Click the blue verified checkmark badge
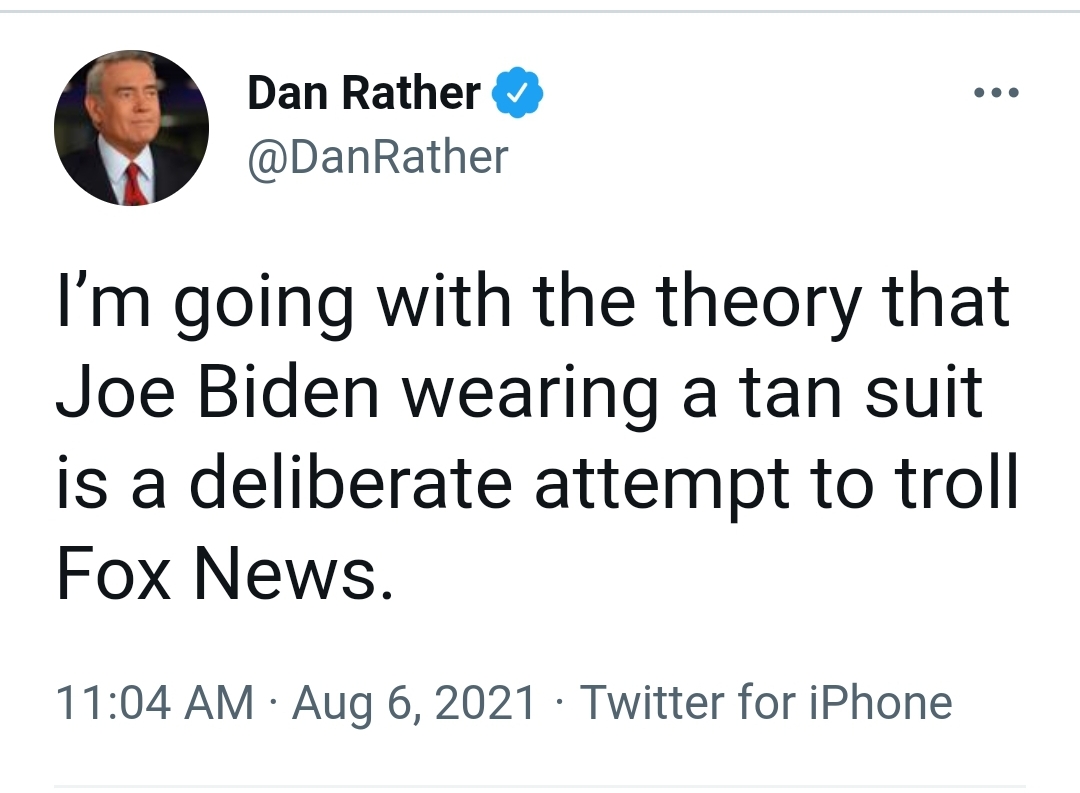 pyautogui.click(x=517, y=92)
